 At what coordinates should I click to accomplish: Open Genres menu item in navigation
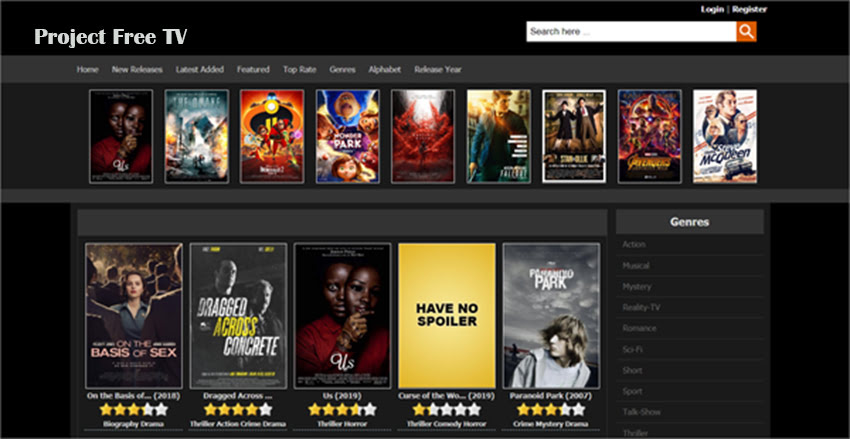coord(342,69)
